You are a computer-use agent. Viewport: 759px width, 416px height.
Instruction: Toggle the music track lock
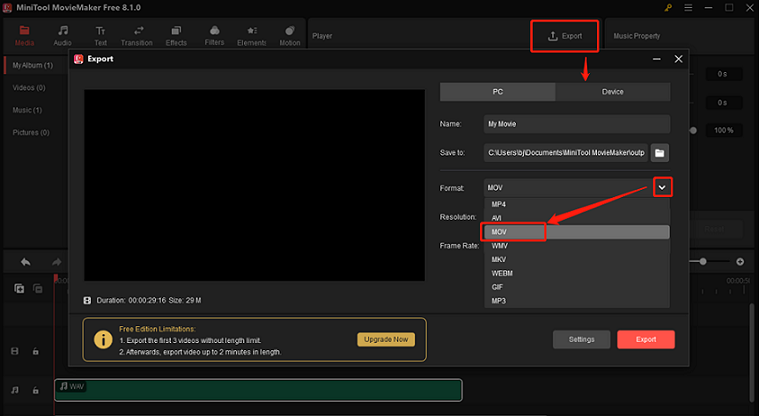(35, 390)
